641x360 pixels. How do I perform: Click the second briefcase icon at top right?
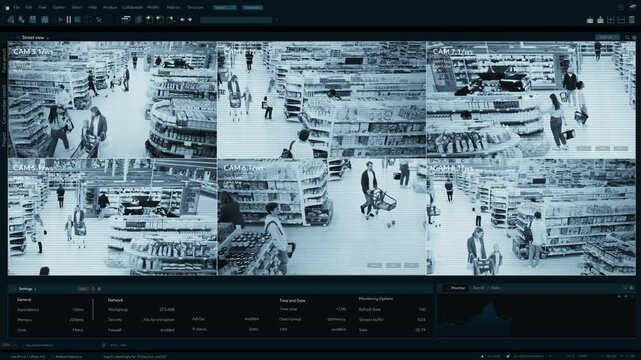pos(600,20)
